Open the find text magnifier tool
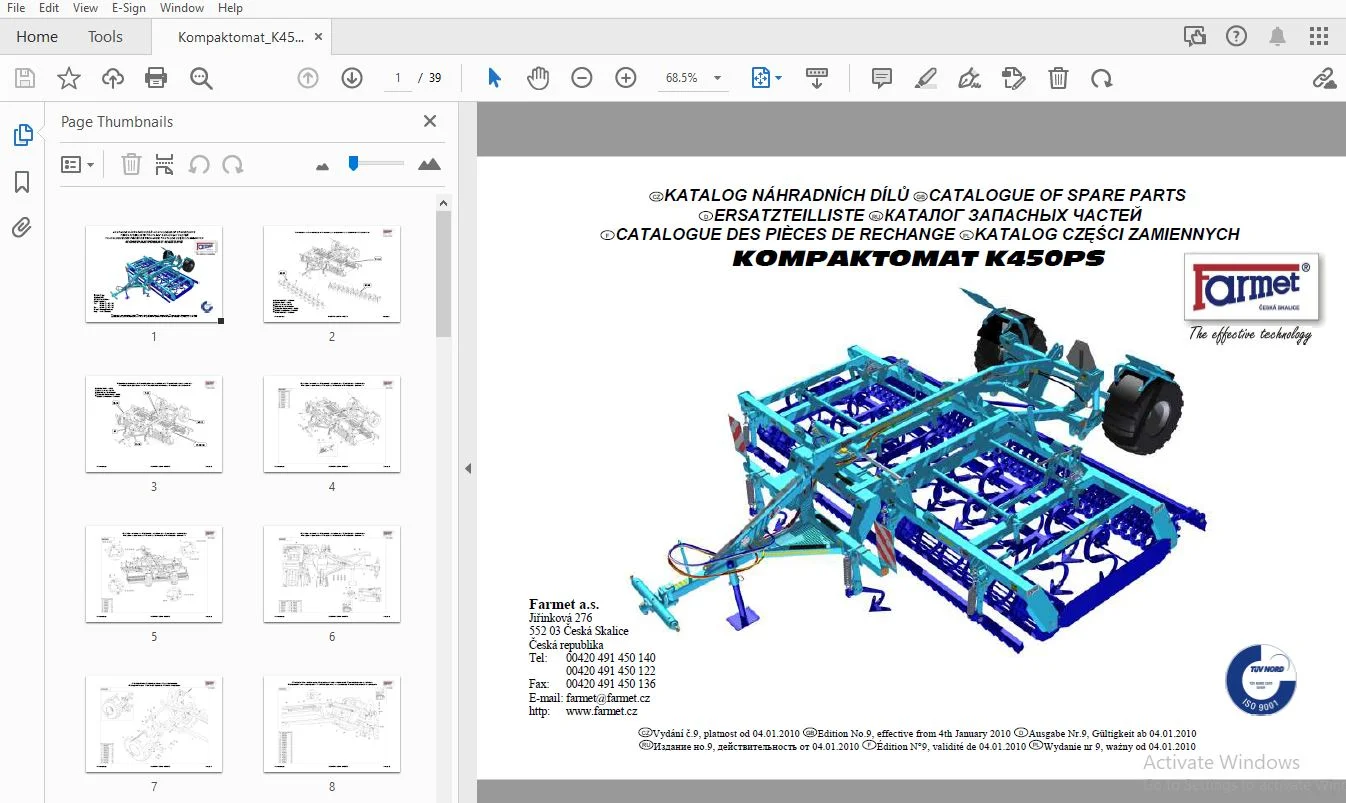The width and height of the screenshot is (1346, 803). (201, 78)
